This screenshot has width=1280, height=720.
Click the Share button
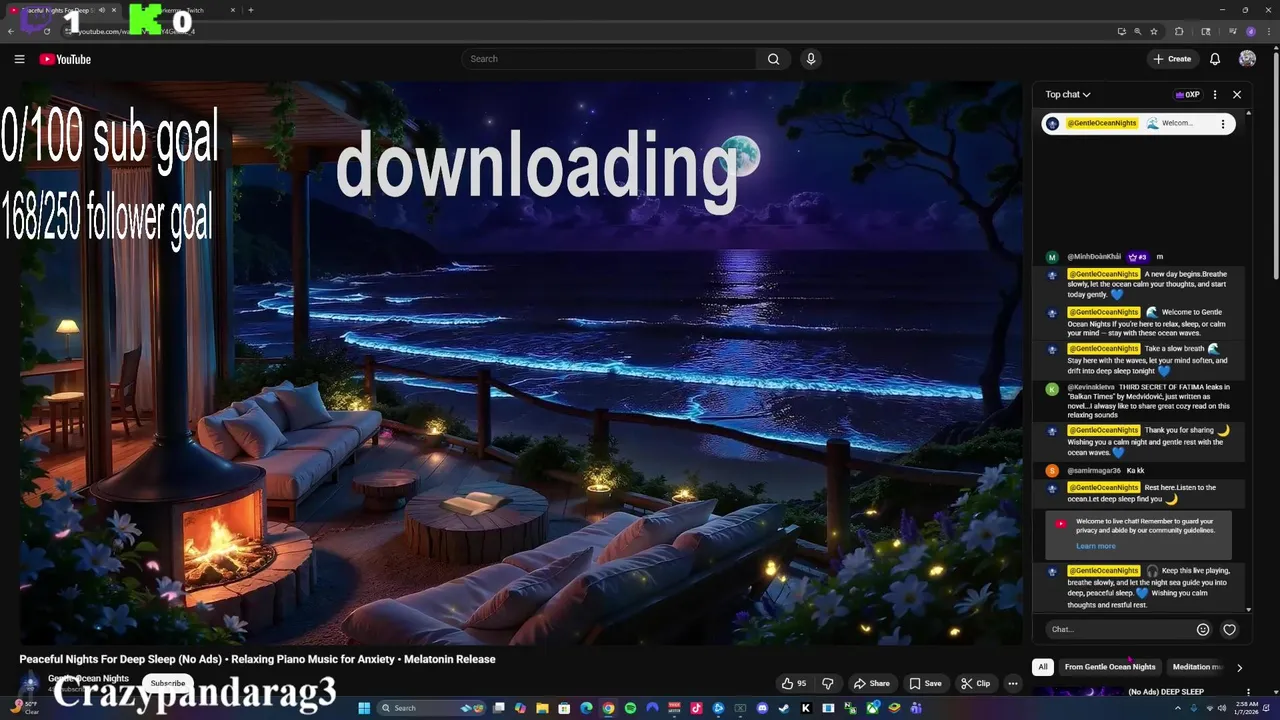871,684
